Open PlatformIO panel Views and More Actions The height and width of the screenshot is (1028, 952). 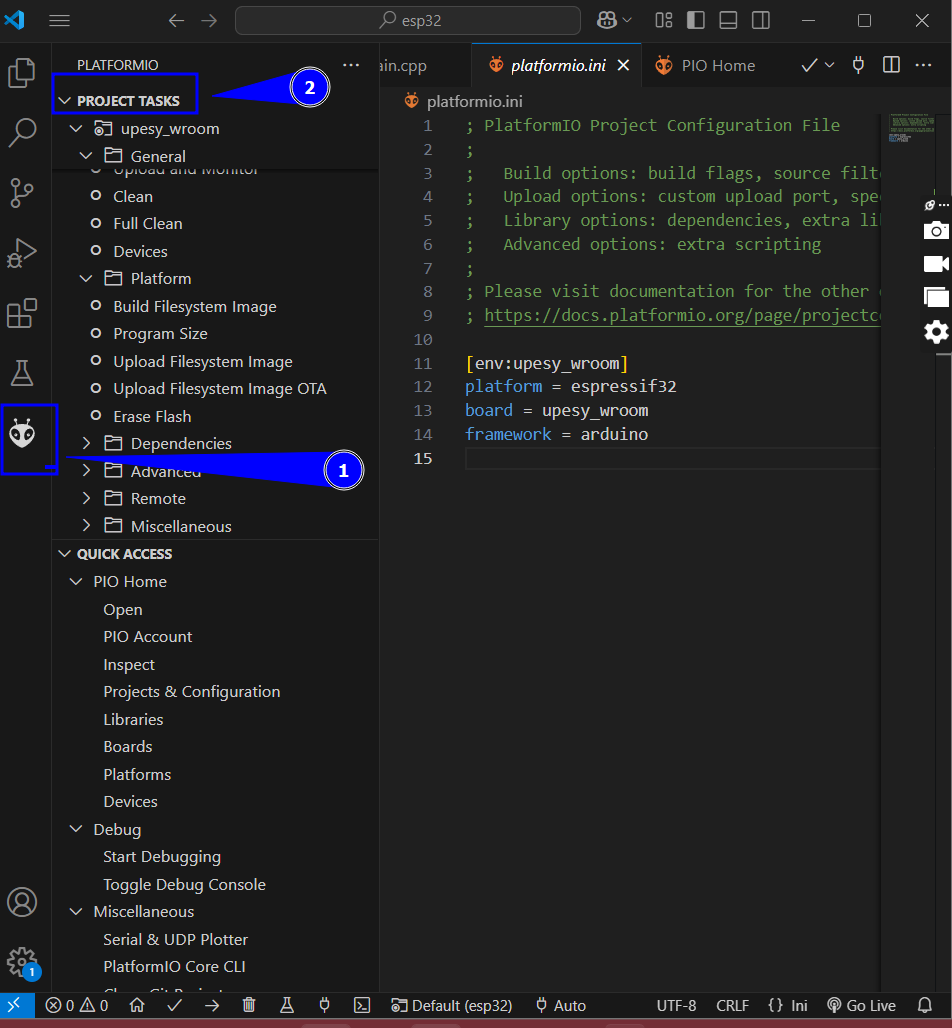coord(351,65)
